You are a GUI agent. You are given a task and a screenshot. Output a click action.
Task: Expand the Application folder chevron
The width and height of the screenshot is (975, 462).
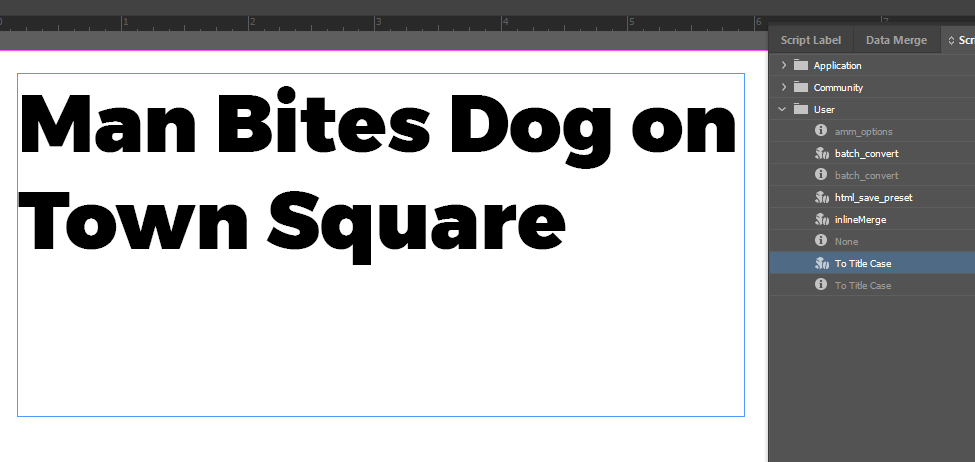[x=783, y=65]
